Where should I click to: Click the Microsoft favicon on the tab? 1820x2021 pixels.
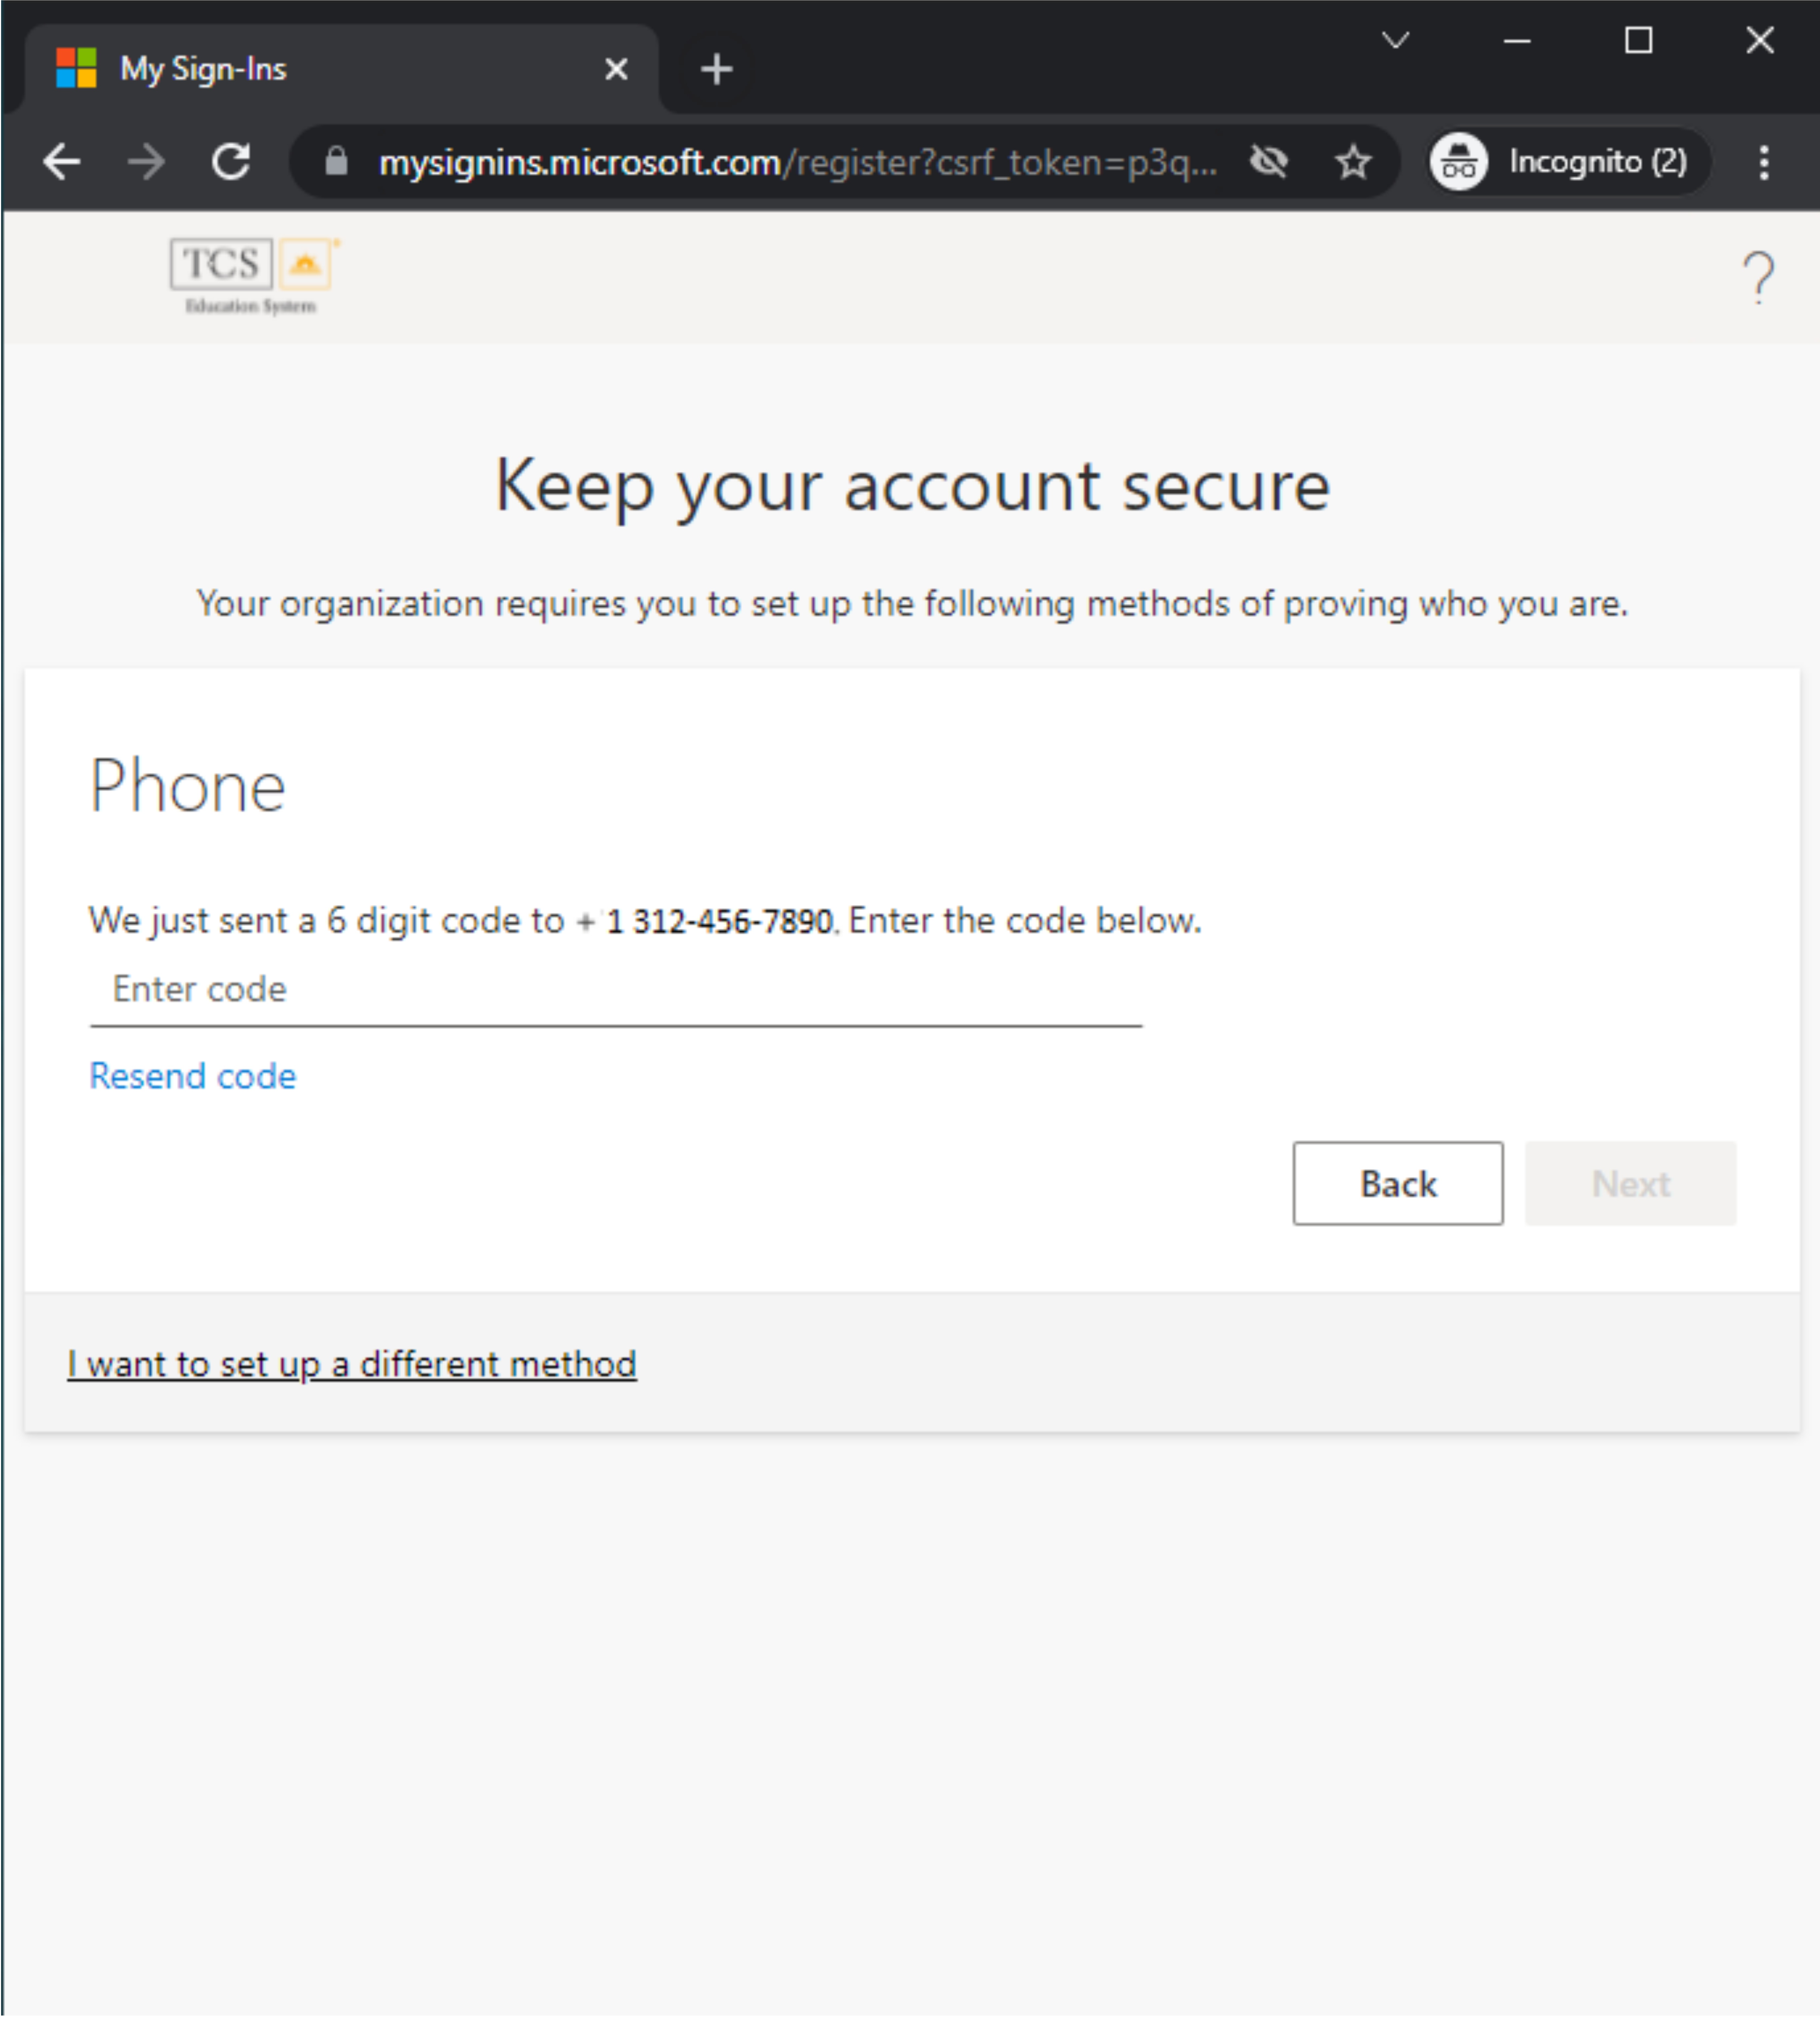pyautogui.click(x=76, y=68)
